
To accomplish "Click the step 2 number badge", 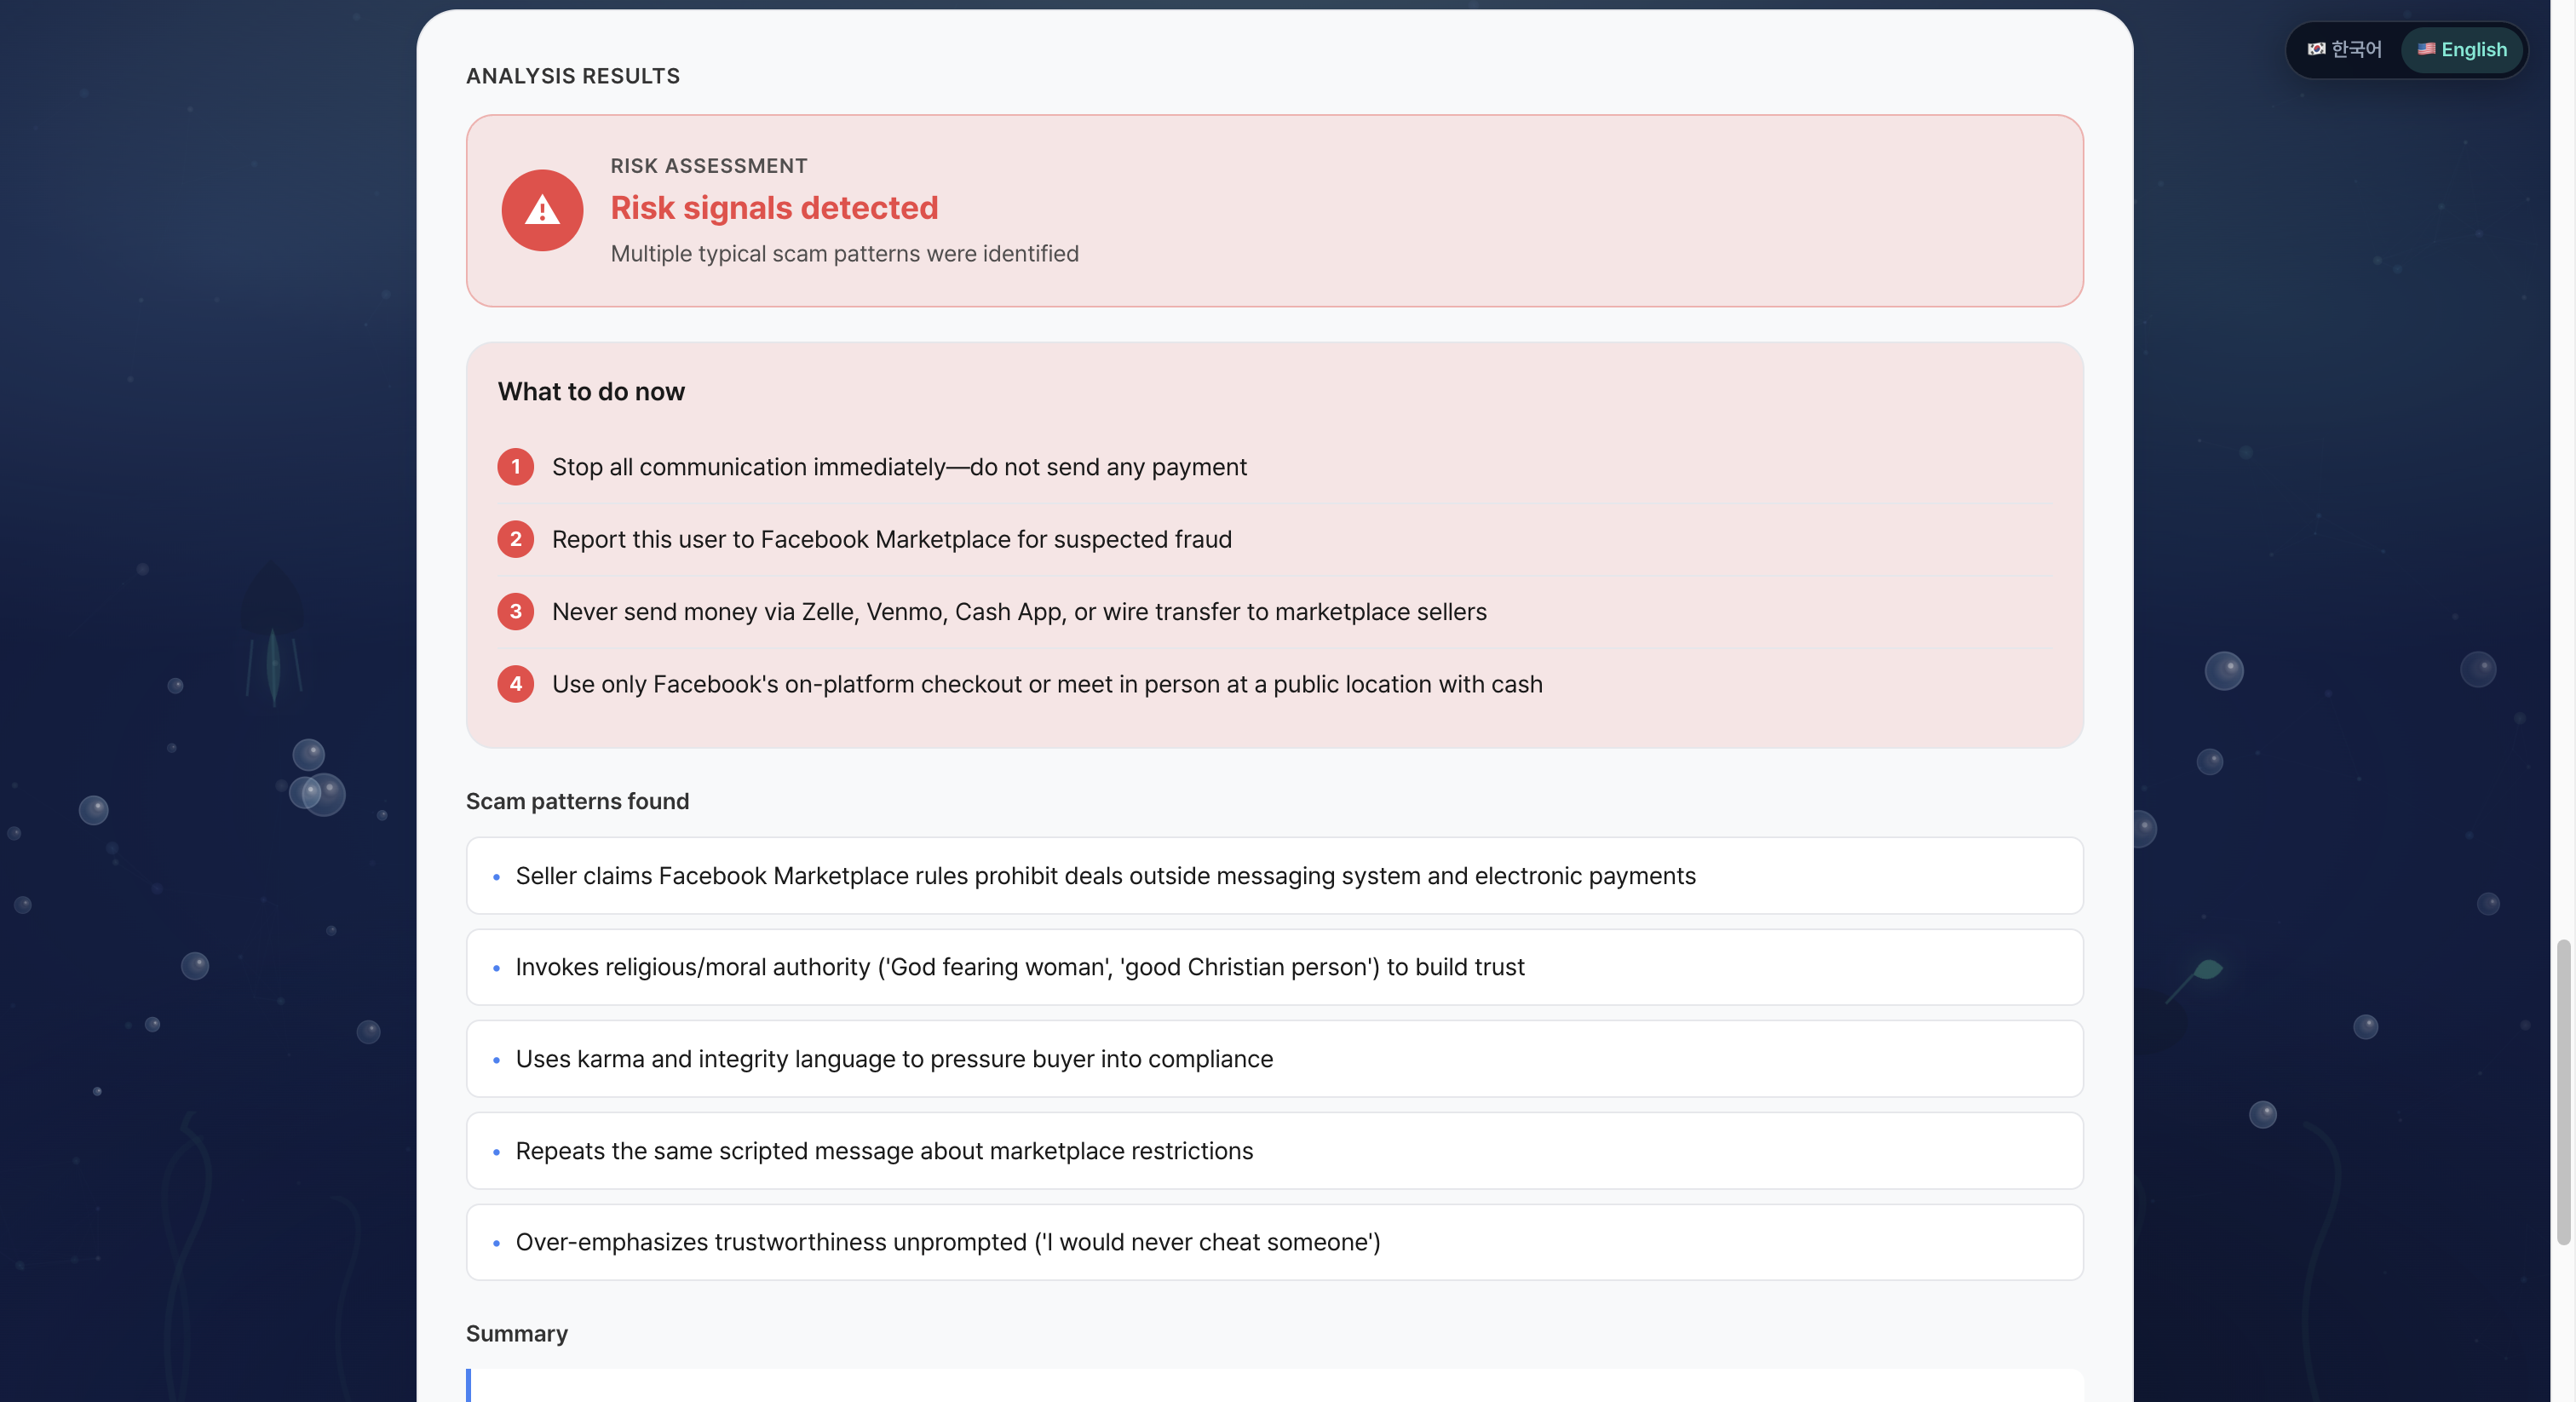I will pos(515,539).
